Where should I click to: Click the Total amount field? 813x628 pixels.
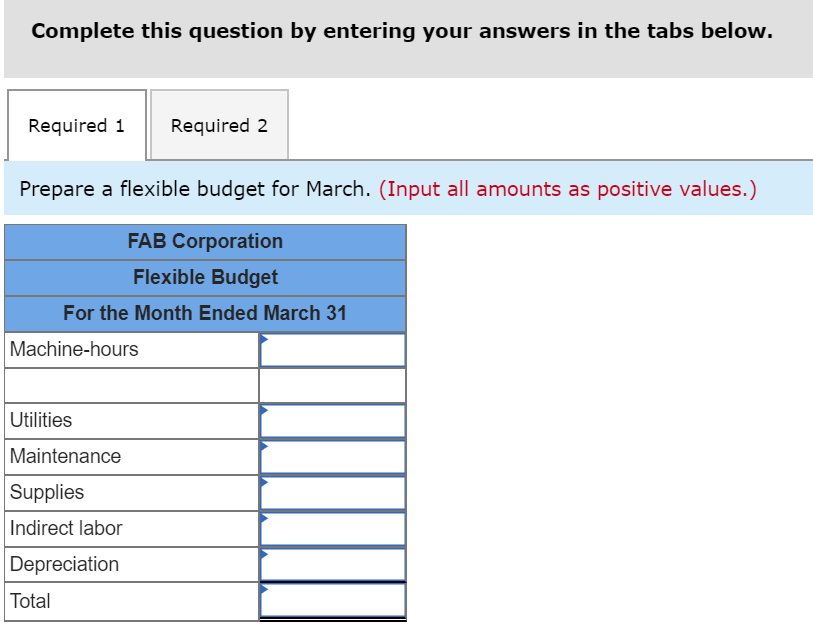(335, 601)
